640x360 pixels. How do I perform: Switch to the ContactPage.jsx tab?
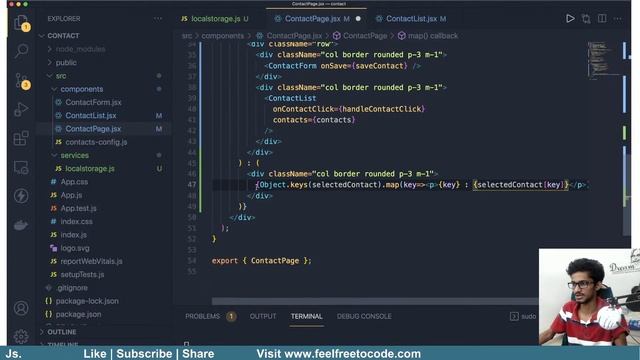click(x=312, y=19)
